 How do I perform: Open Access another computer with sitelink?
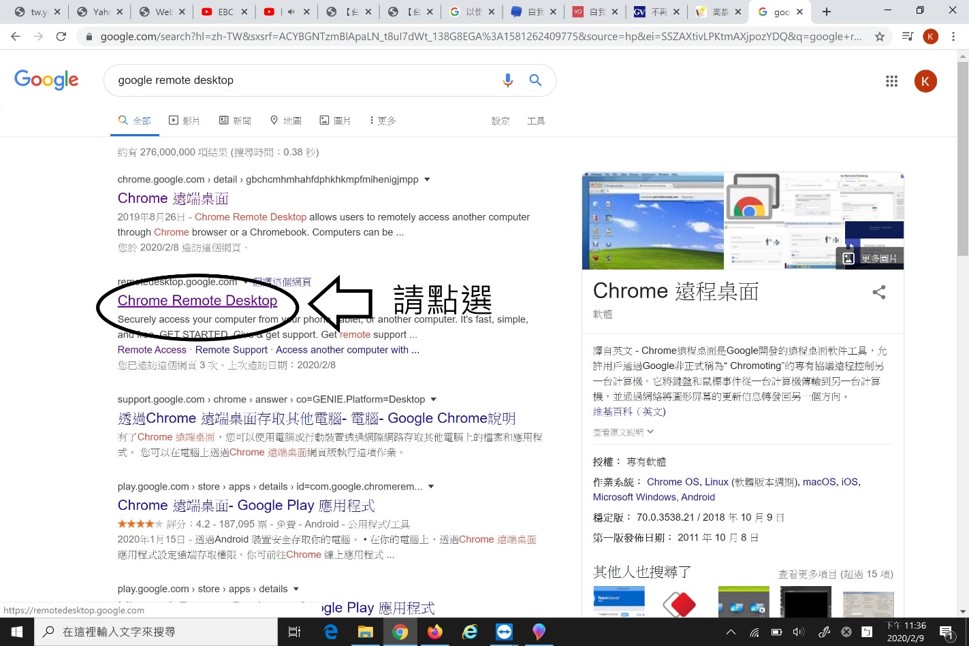(x=347, y=350)
